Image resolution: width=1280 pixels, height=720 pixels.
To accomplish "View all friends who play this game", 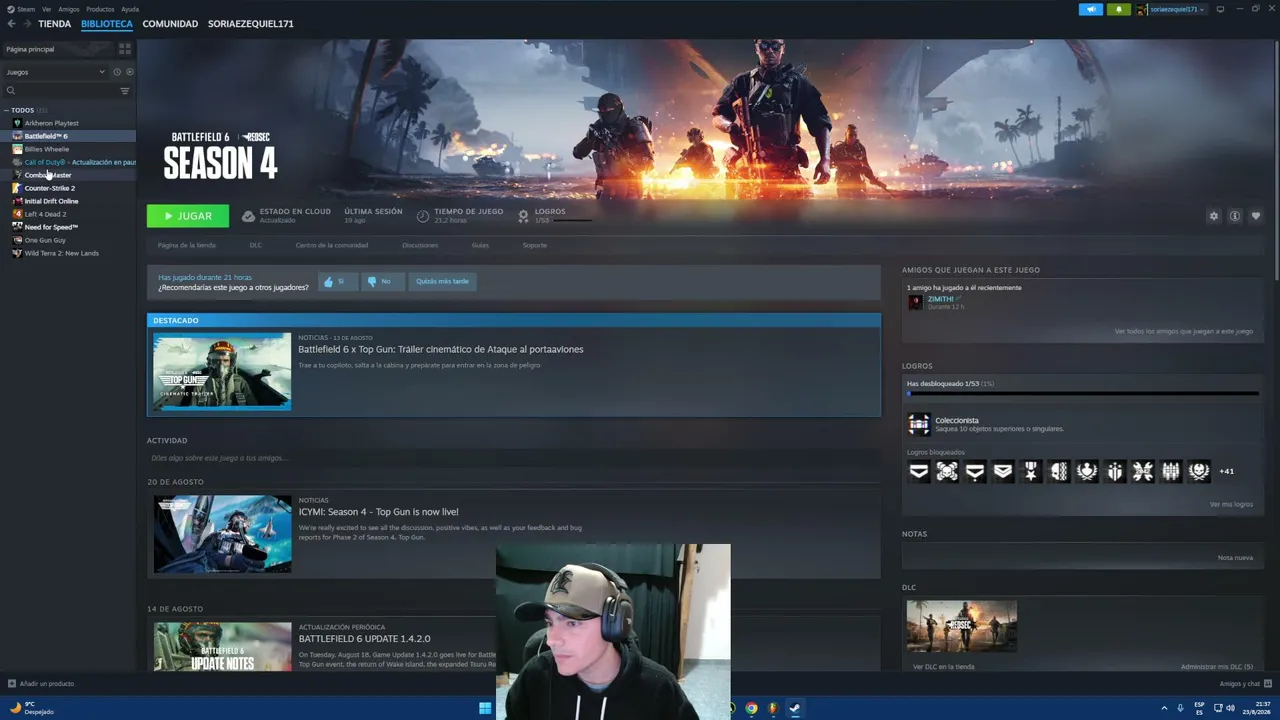I will point(1184,331).
